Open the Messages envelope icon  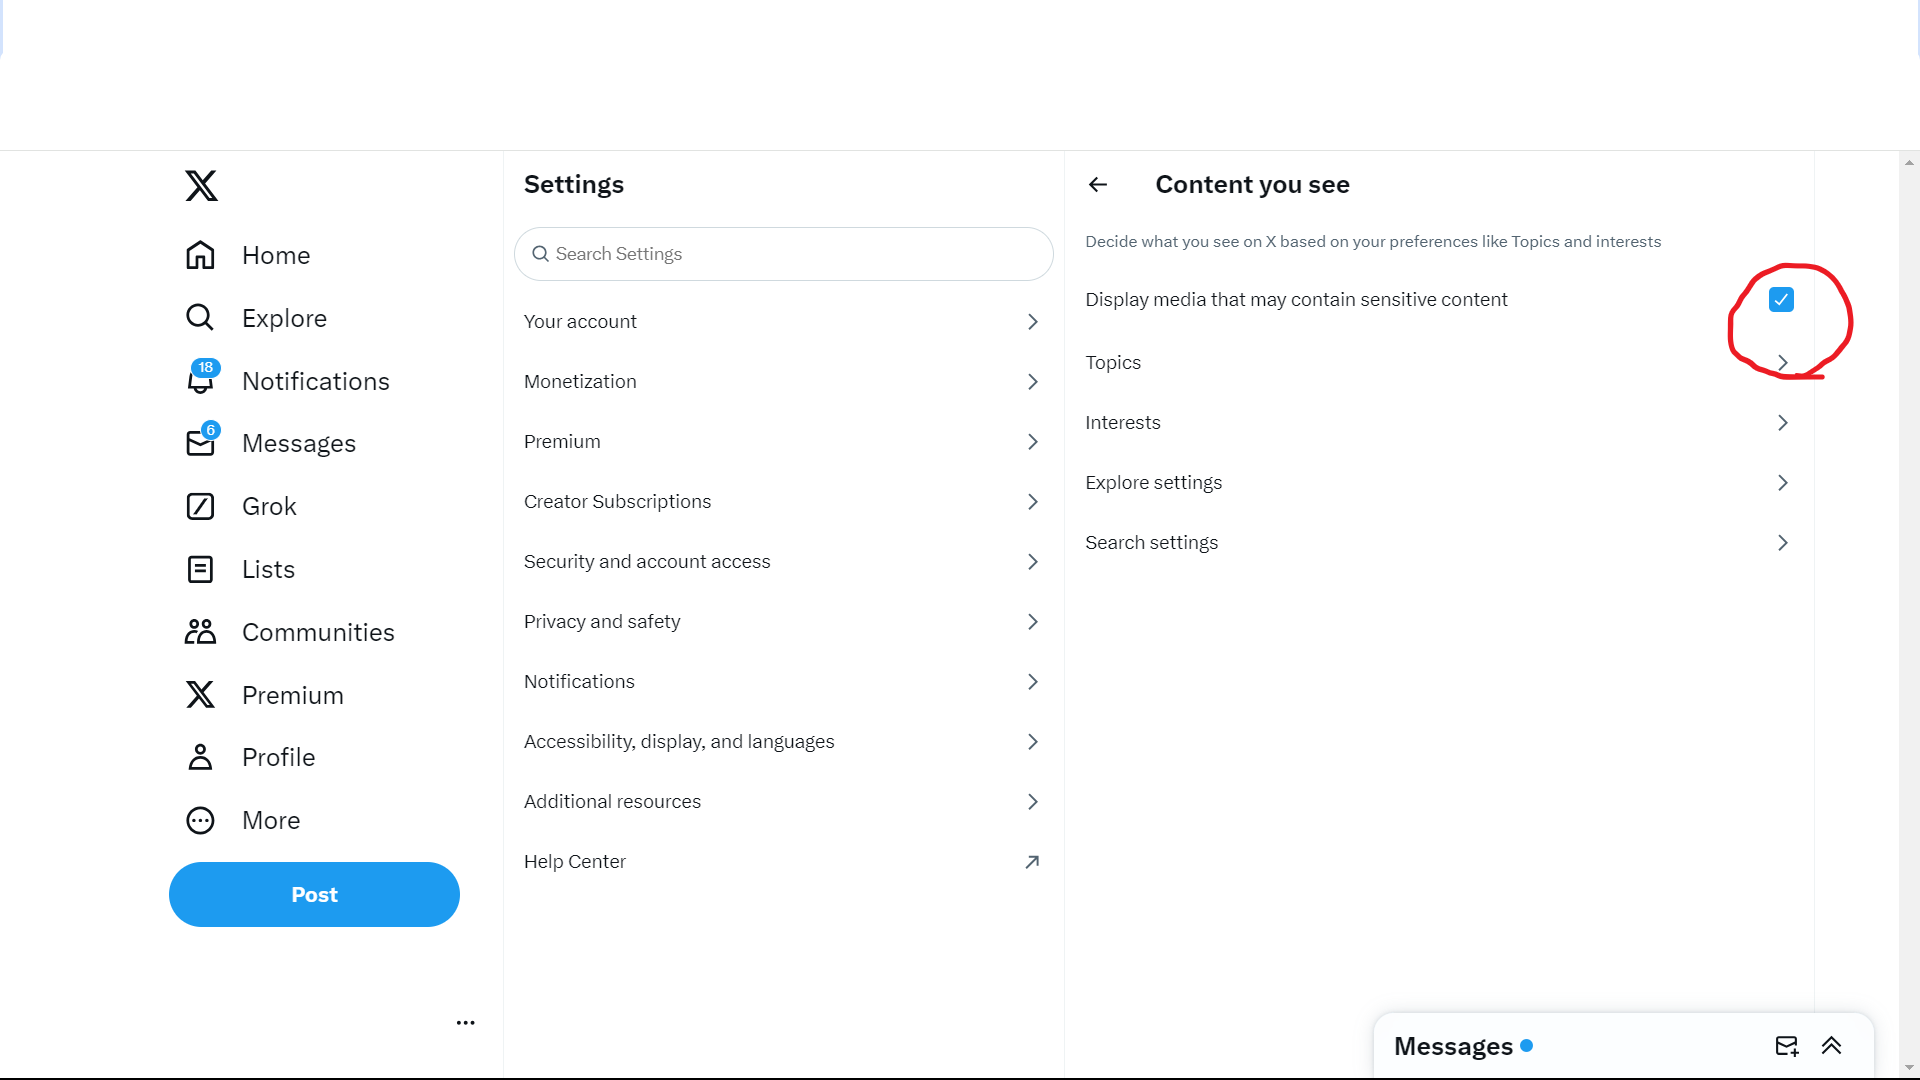tap(201, 443)
